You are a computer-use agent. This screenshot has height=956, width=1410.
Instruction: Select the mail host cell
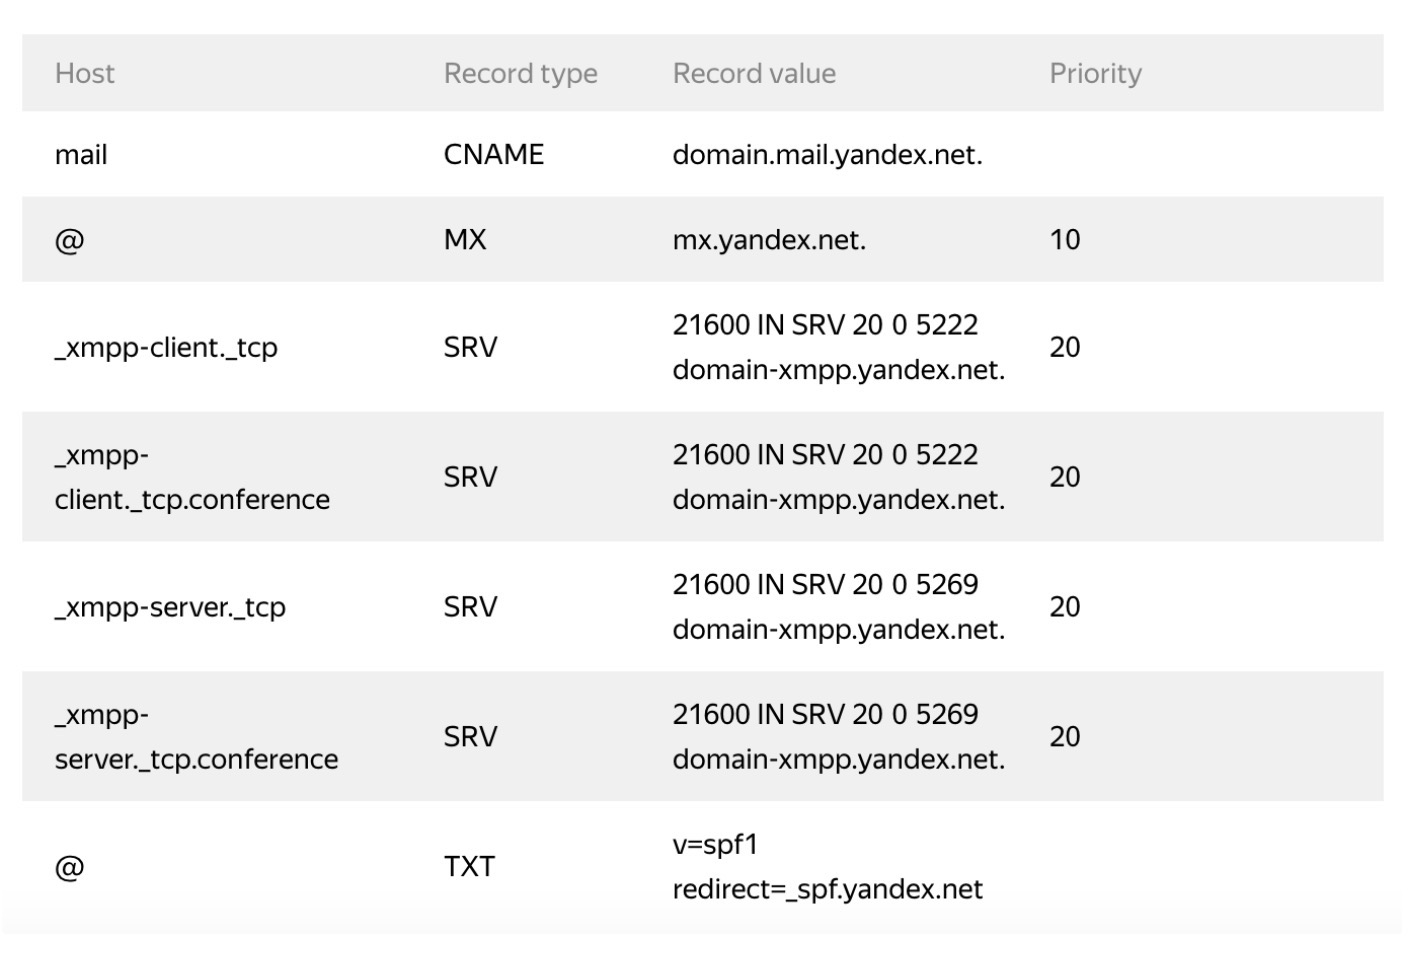coord(81,155)
